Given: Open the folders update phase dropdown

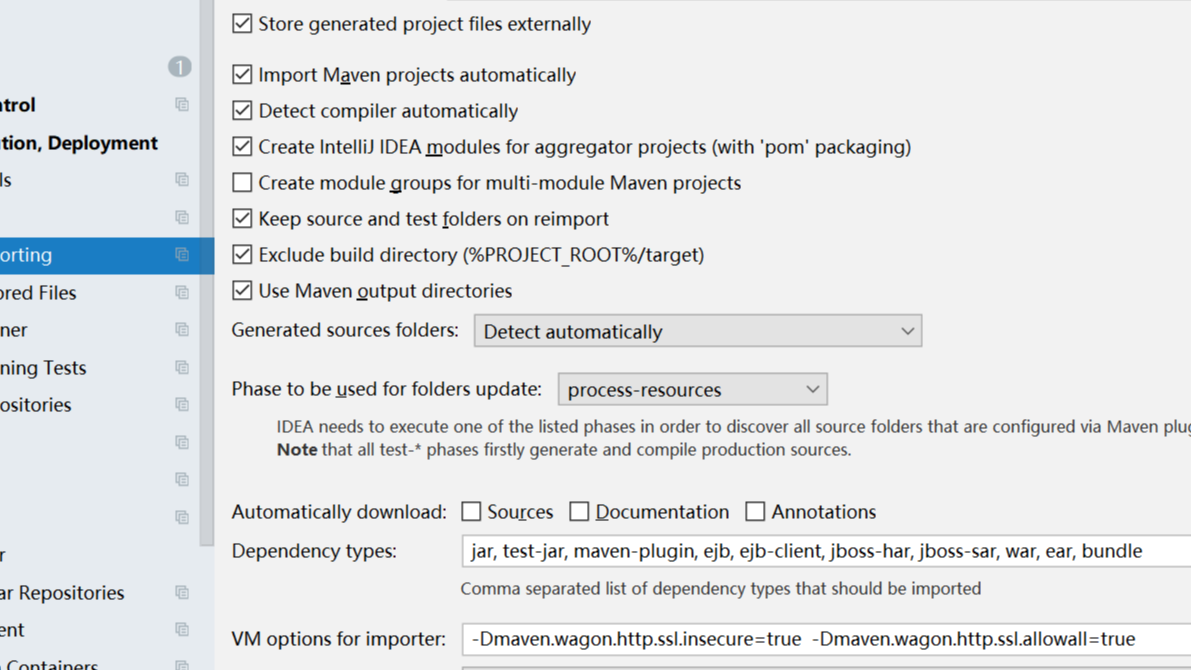Looking at the screenshot, I should (x=692, y=390).
